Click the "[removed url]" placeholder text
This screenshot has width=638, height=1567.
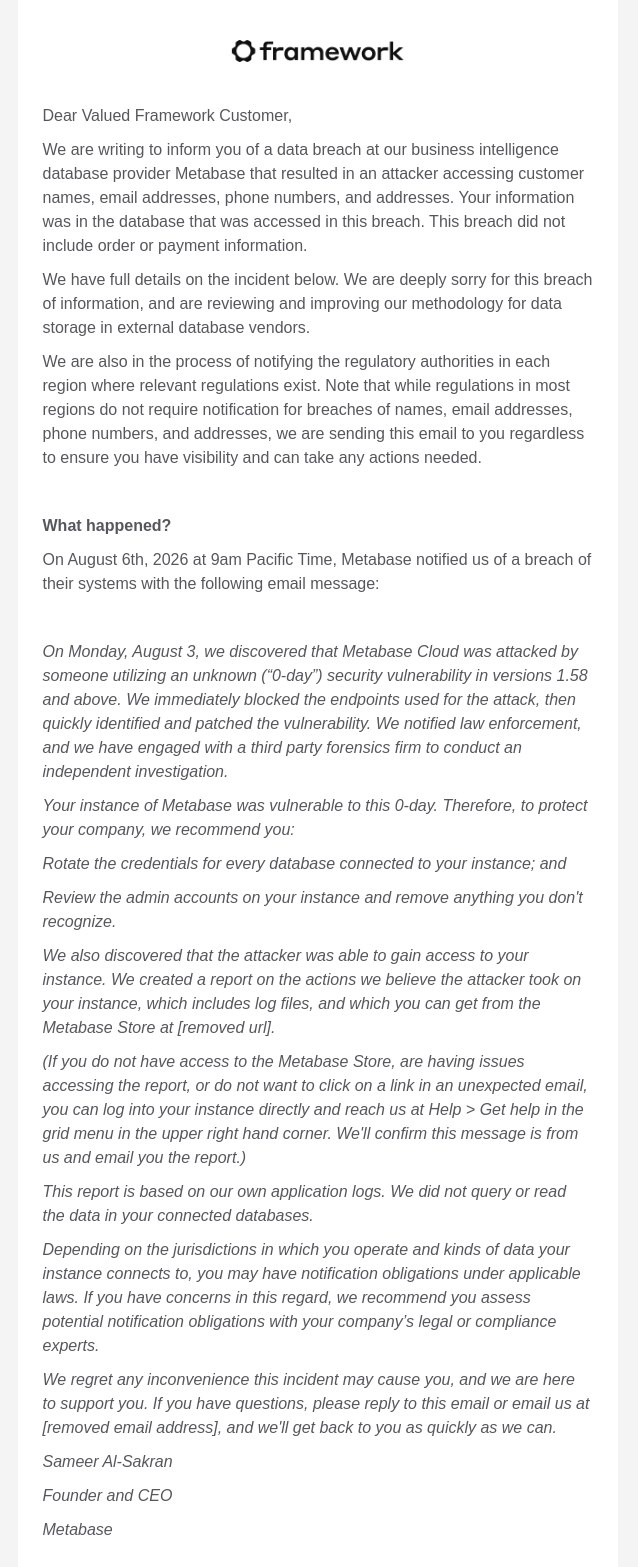coord(226,1028)
